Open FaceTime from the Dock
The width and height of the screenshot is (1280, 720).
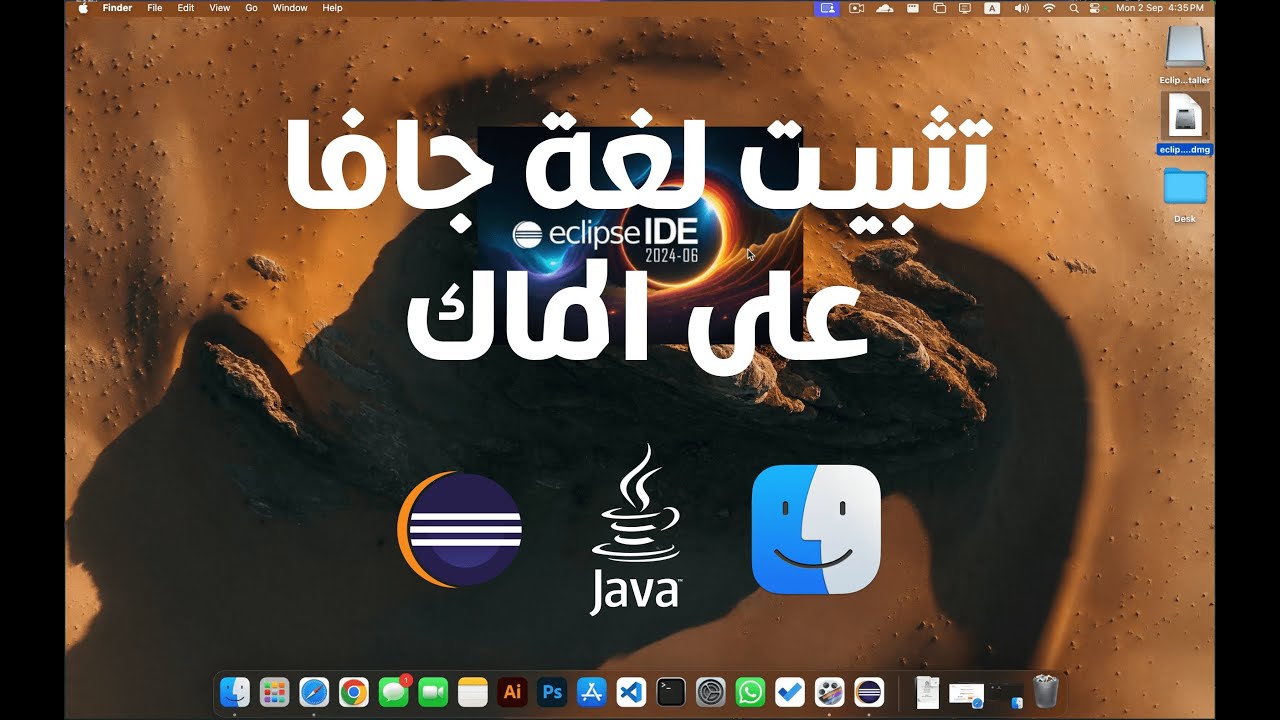click(432, 691)
